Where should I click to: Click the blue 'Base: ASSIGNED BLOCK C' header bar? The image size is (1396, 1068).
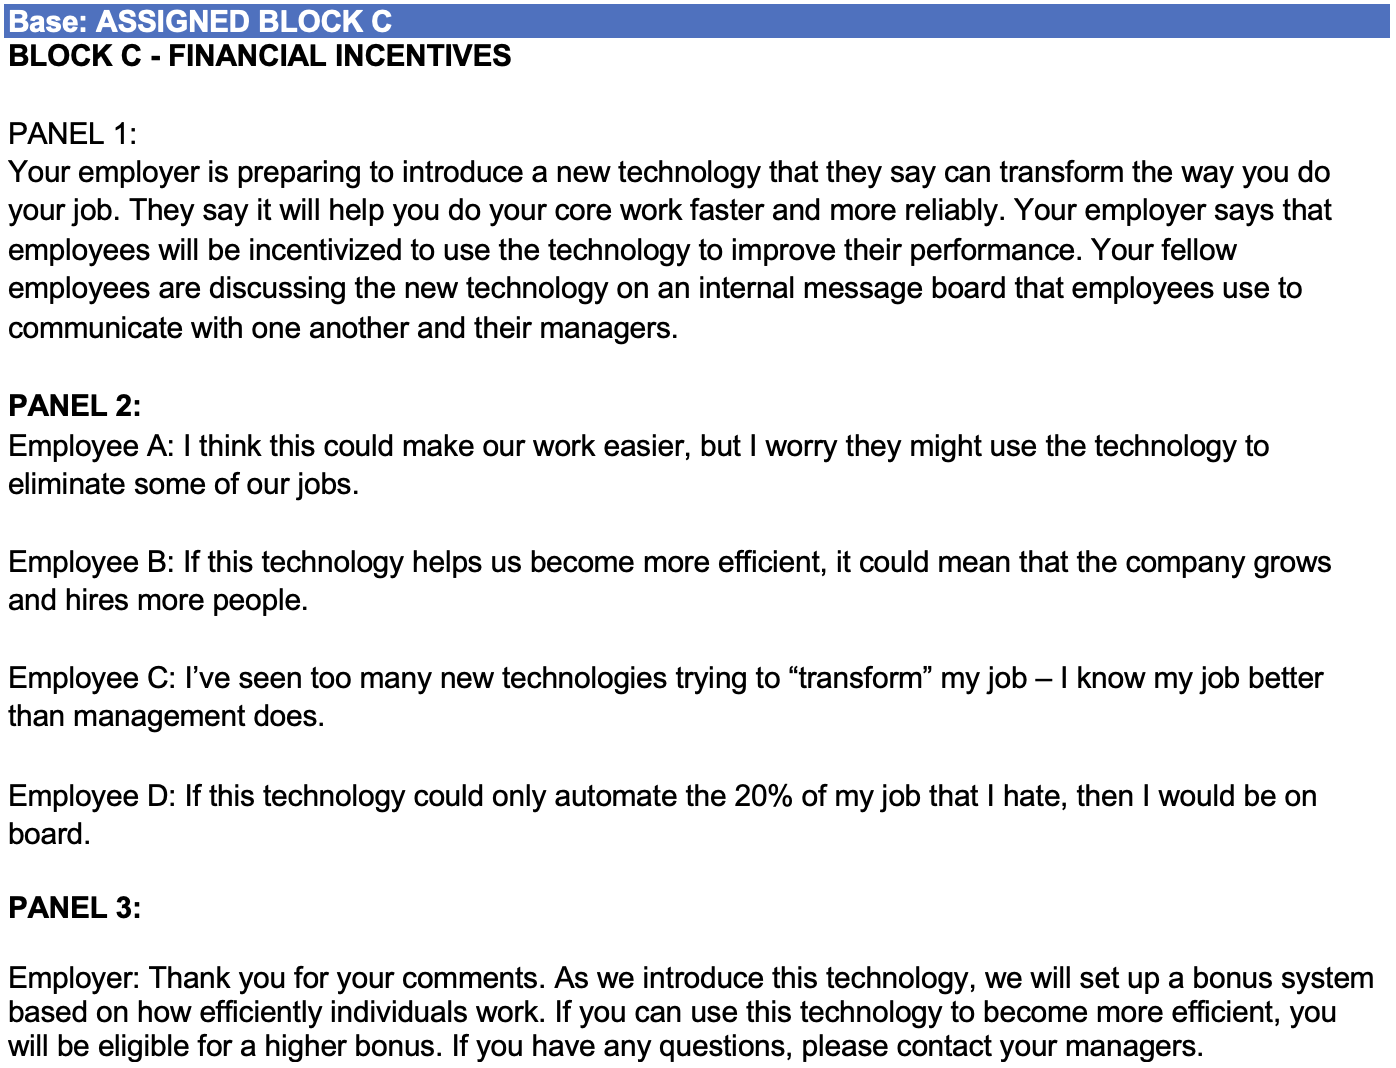pos(697,21)
